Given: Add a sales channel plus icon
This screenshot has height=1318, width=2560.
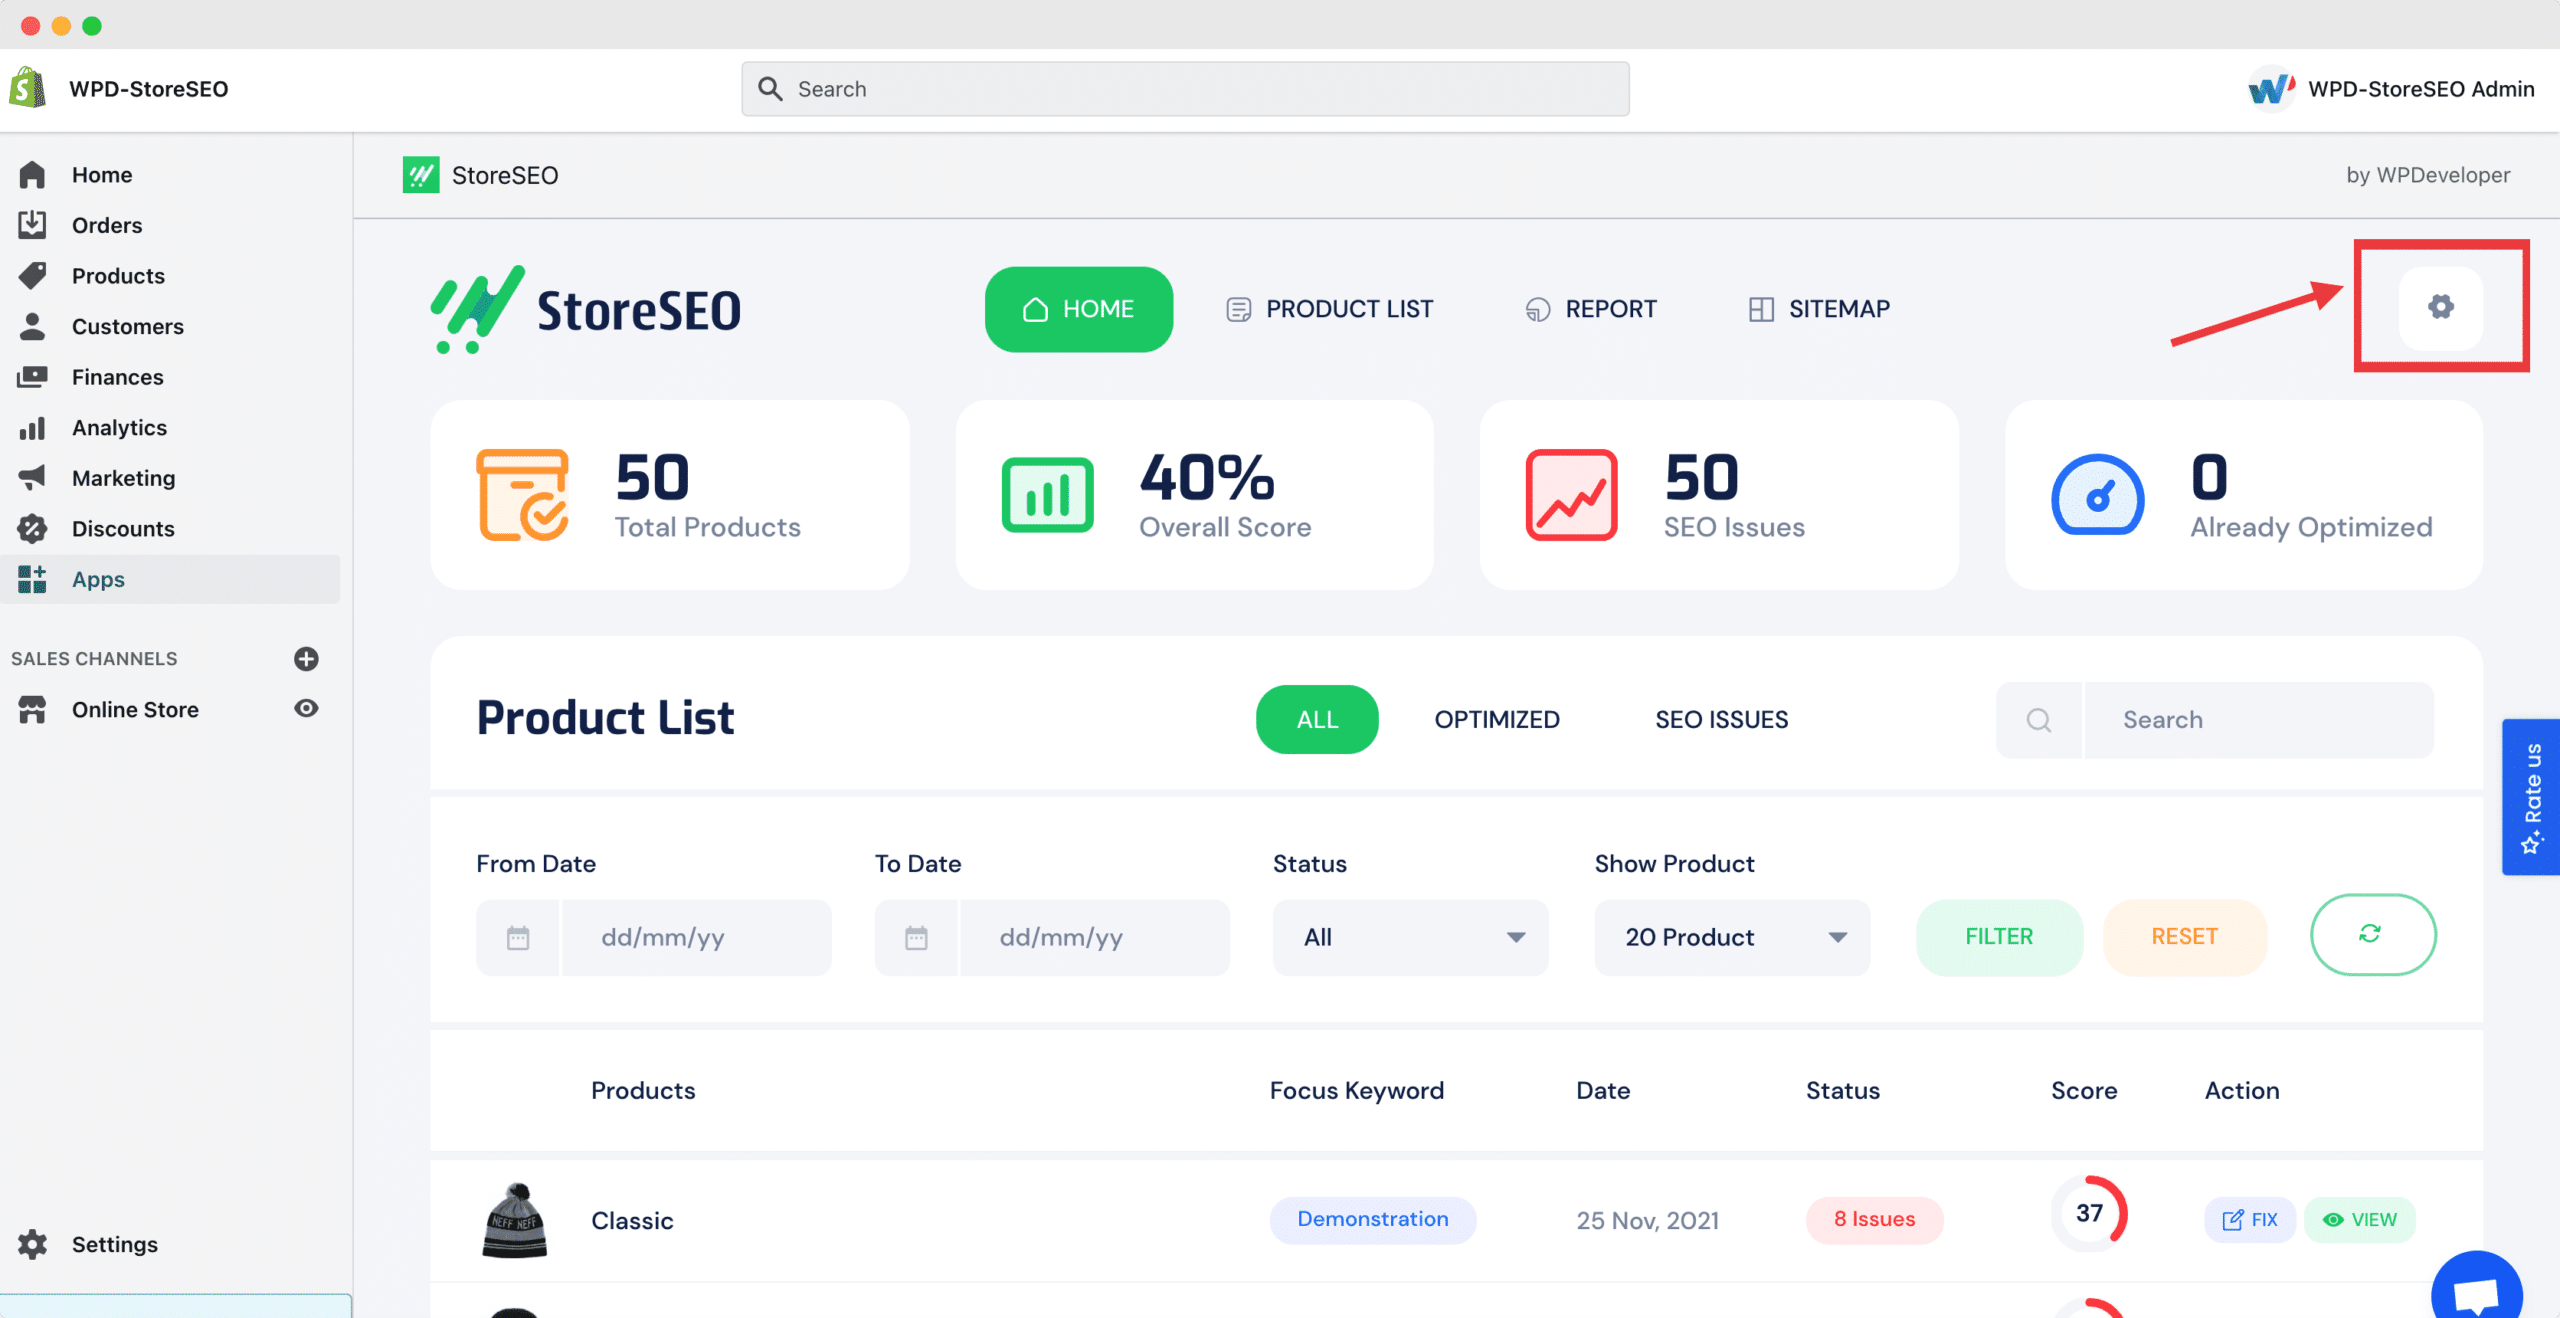Looking at the screenshot, I should tap(306, 659).
